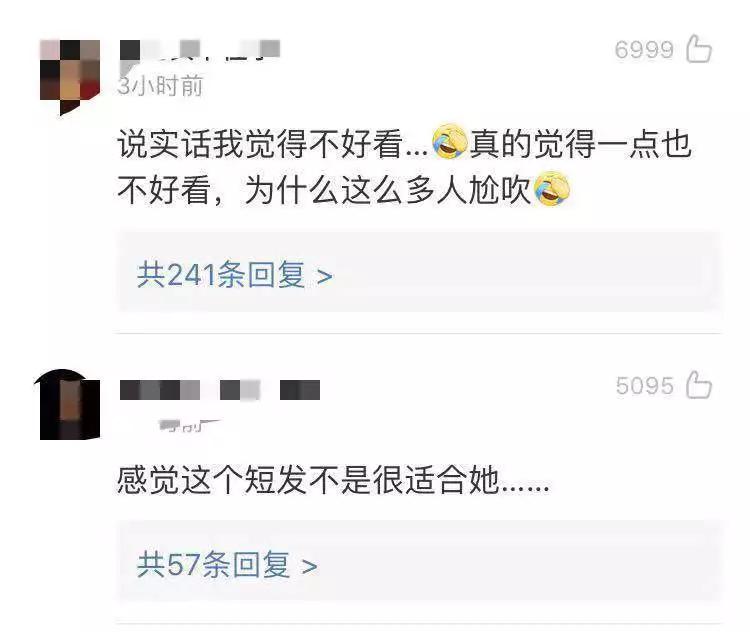This screenshot has height=632, width=750.
Task: Click the chevron after 共241条回复
Action: [x=325, y=277]
